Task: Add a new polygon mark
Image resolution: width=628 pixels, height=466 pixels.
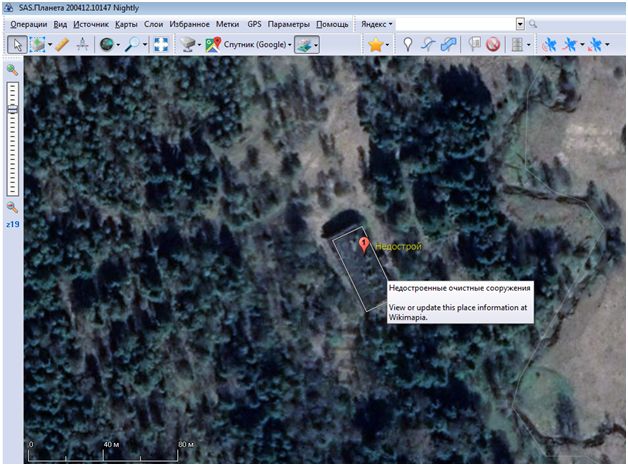Action: [x=448, y=44]
